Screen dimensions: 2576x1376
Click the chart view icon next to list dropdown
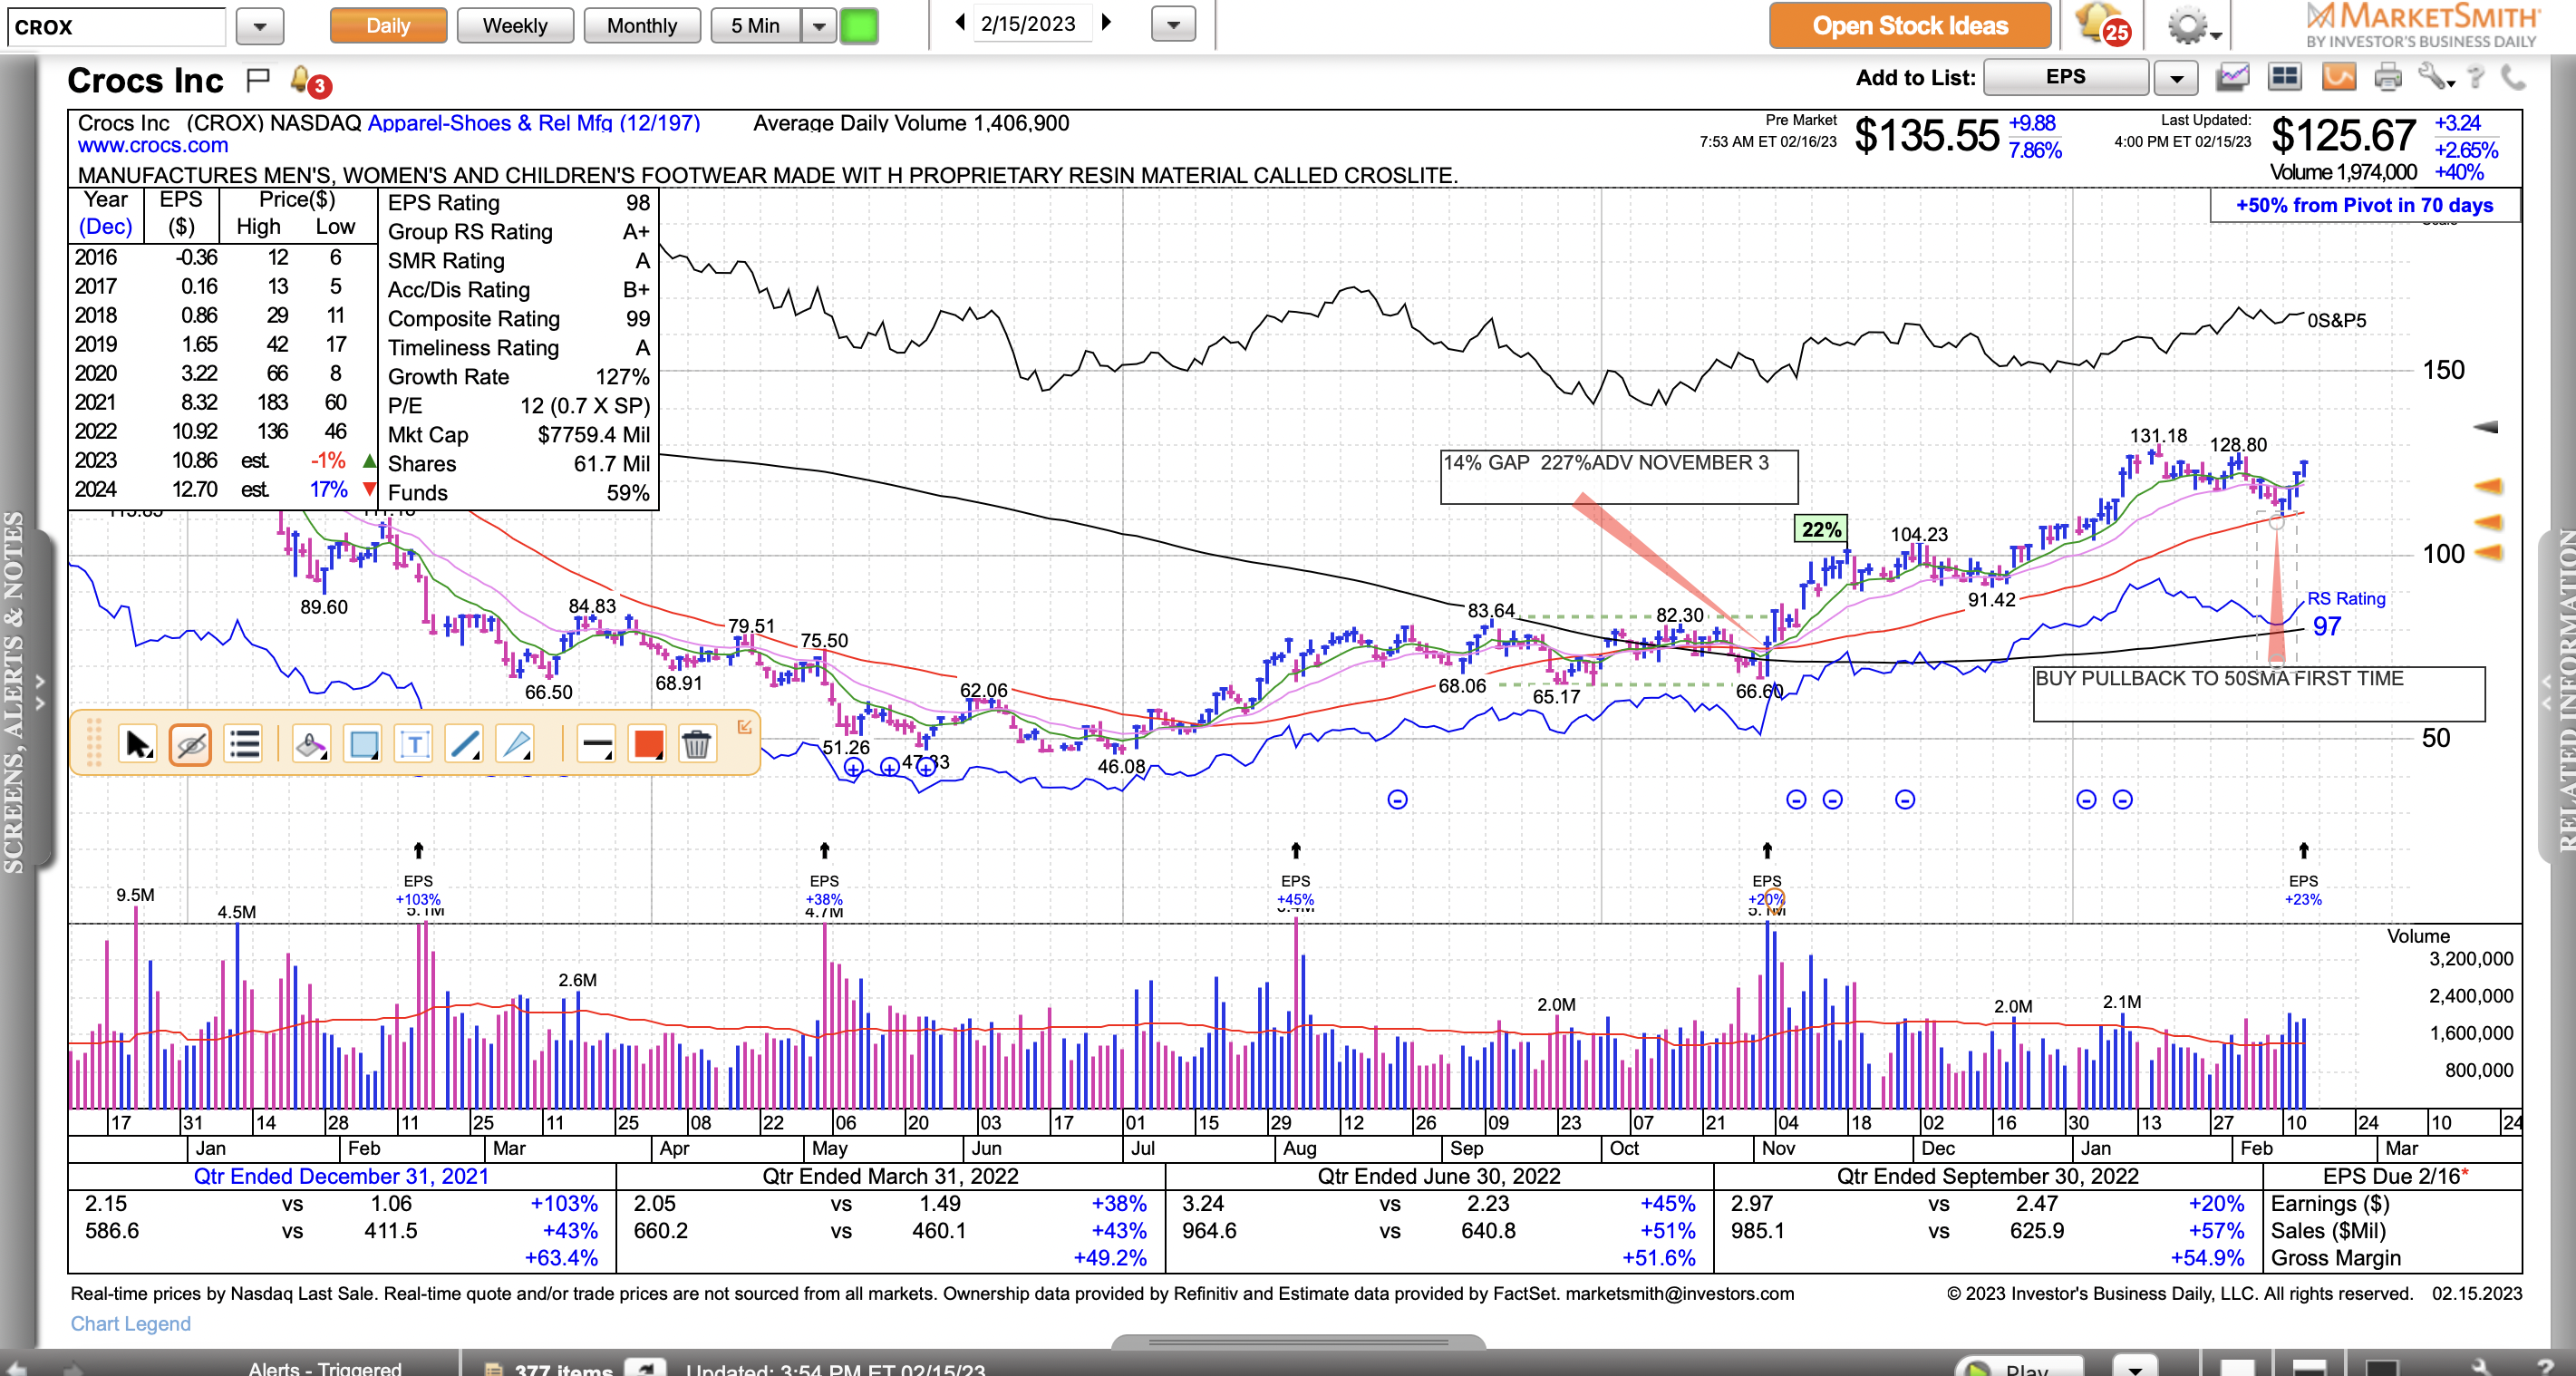coord(2232,77)
